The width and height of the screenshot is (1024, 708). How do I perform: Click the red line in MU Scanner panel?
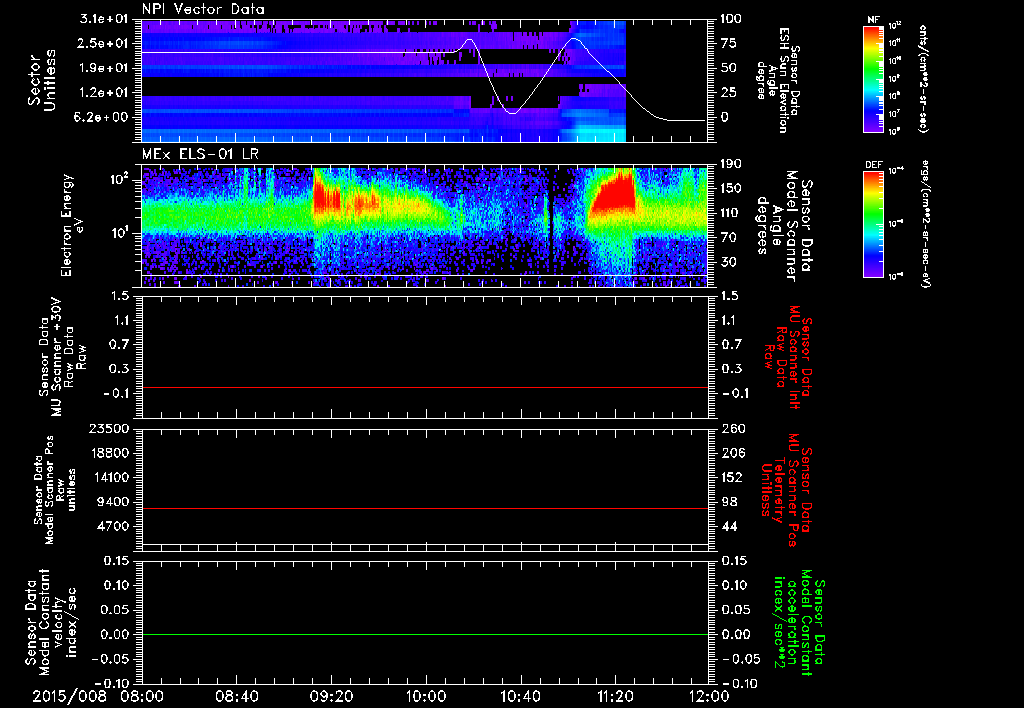(425, 387)
